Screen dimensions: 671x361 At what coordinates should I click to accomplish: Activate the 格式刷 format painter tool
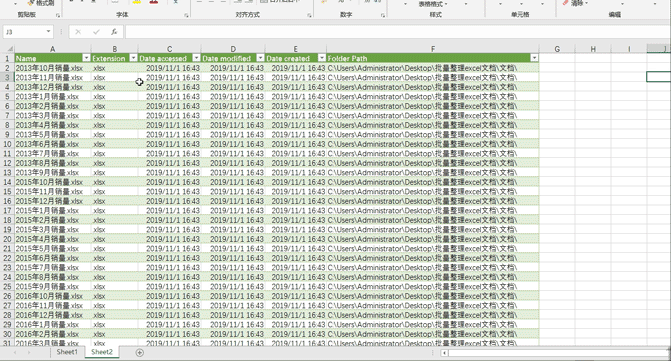coord(40,3)
